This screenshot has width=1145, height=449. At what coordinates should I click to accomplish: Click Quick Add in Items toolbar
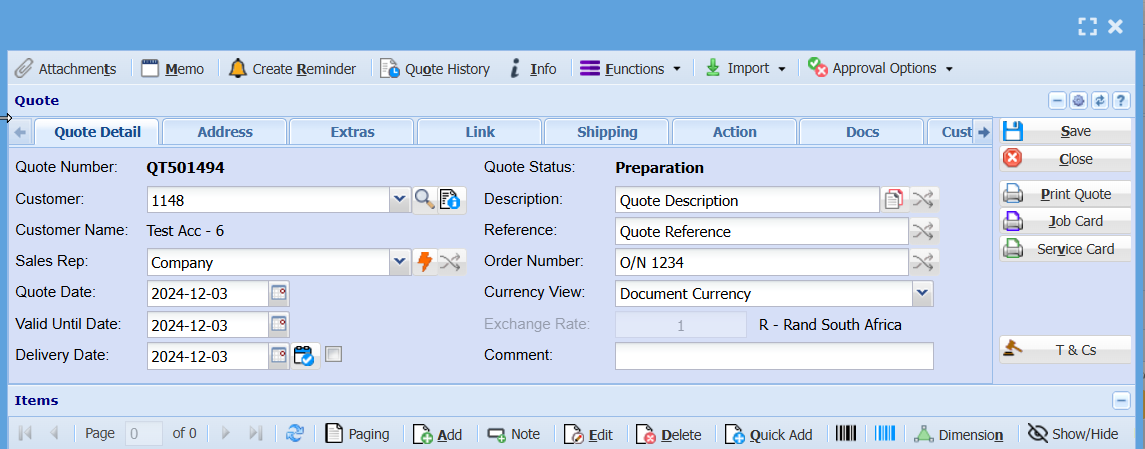click(x=769, y=434)
